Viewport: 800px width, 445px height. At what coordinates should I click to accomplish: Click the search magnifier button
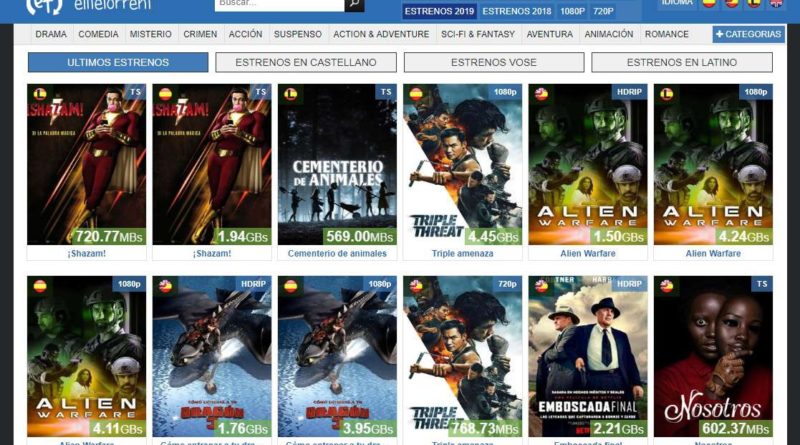(x=354, y=5)
